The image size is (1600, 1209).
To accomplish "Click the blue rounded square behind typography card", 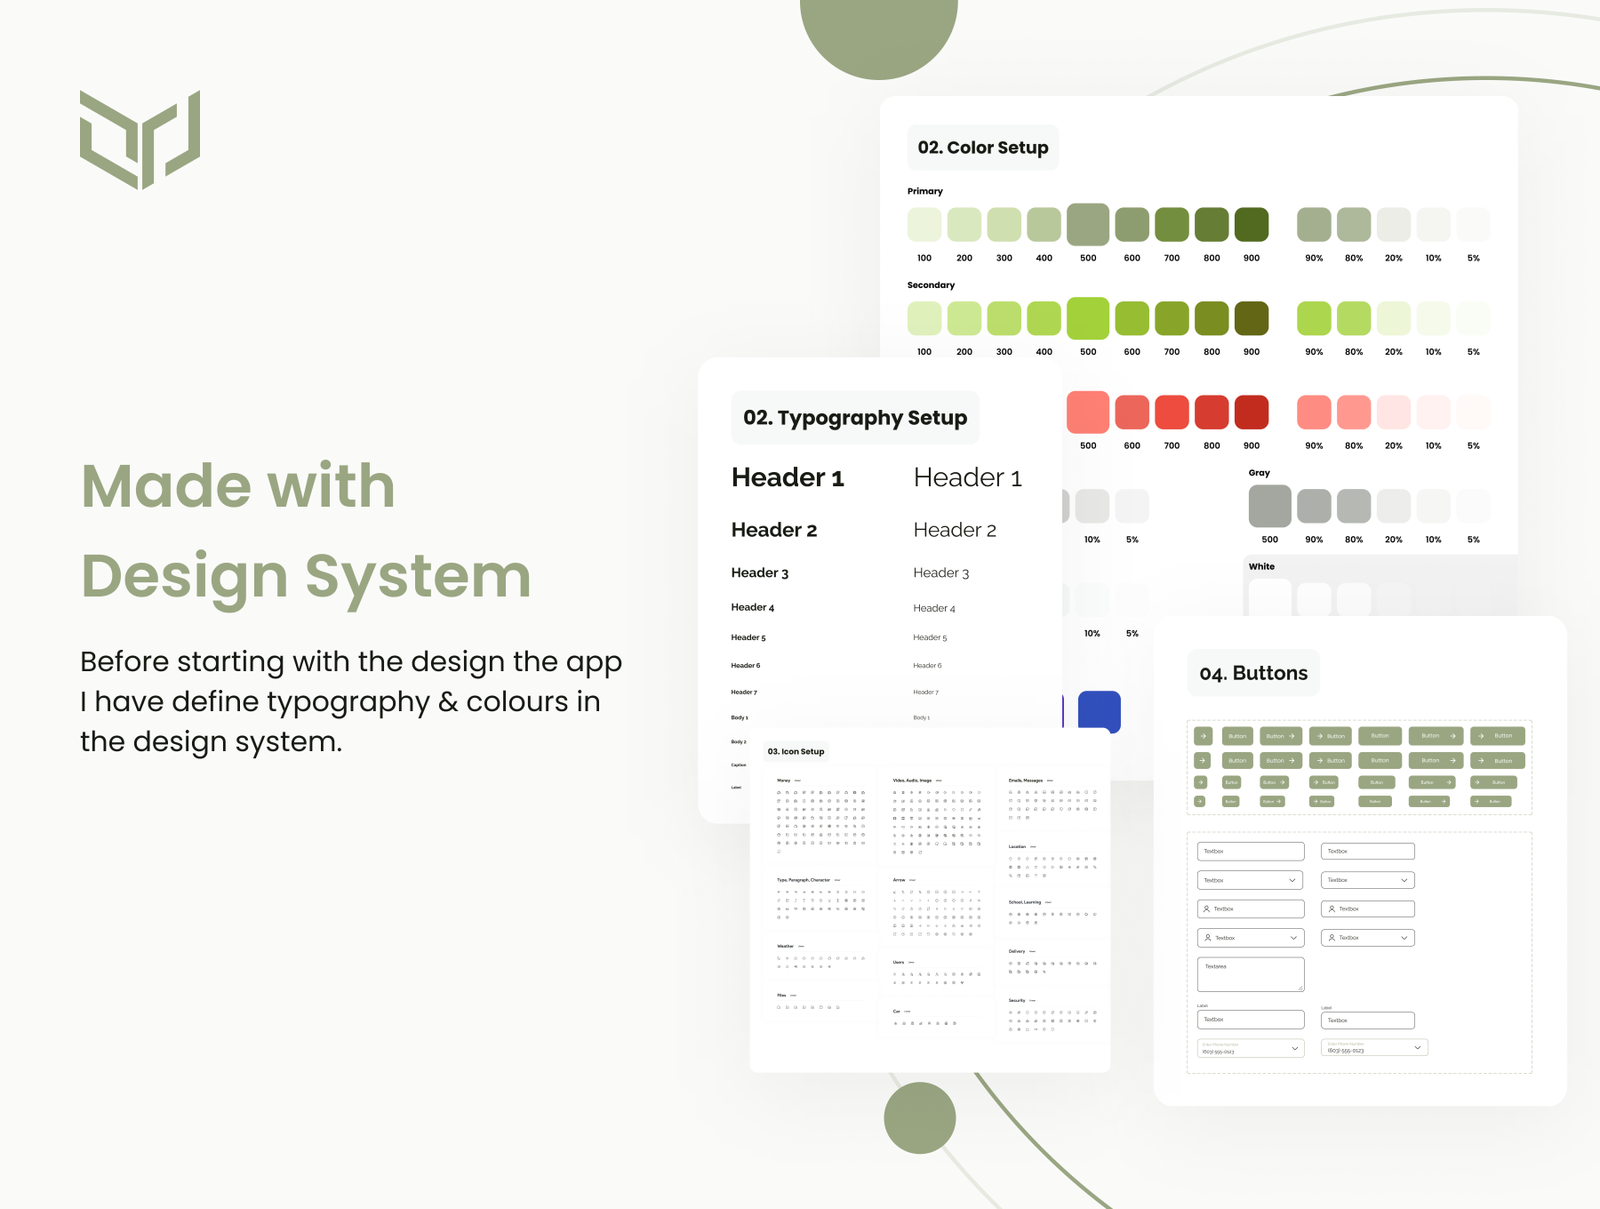I will pos(1099,709).
